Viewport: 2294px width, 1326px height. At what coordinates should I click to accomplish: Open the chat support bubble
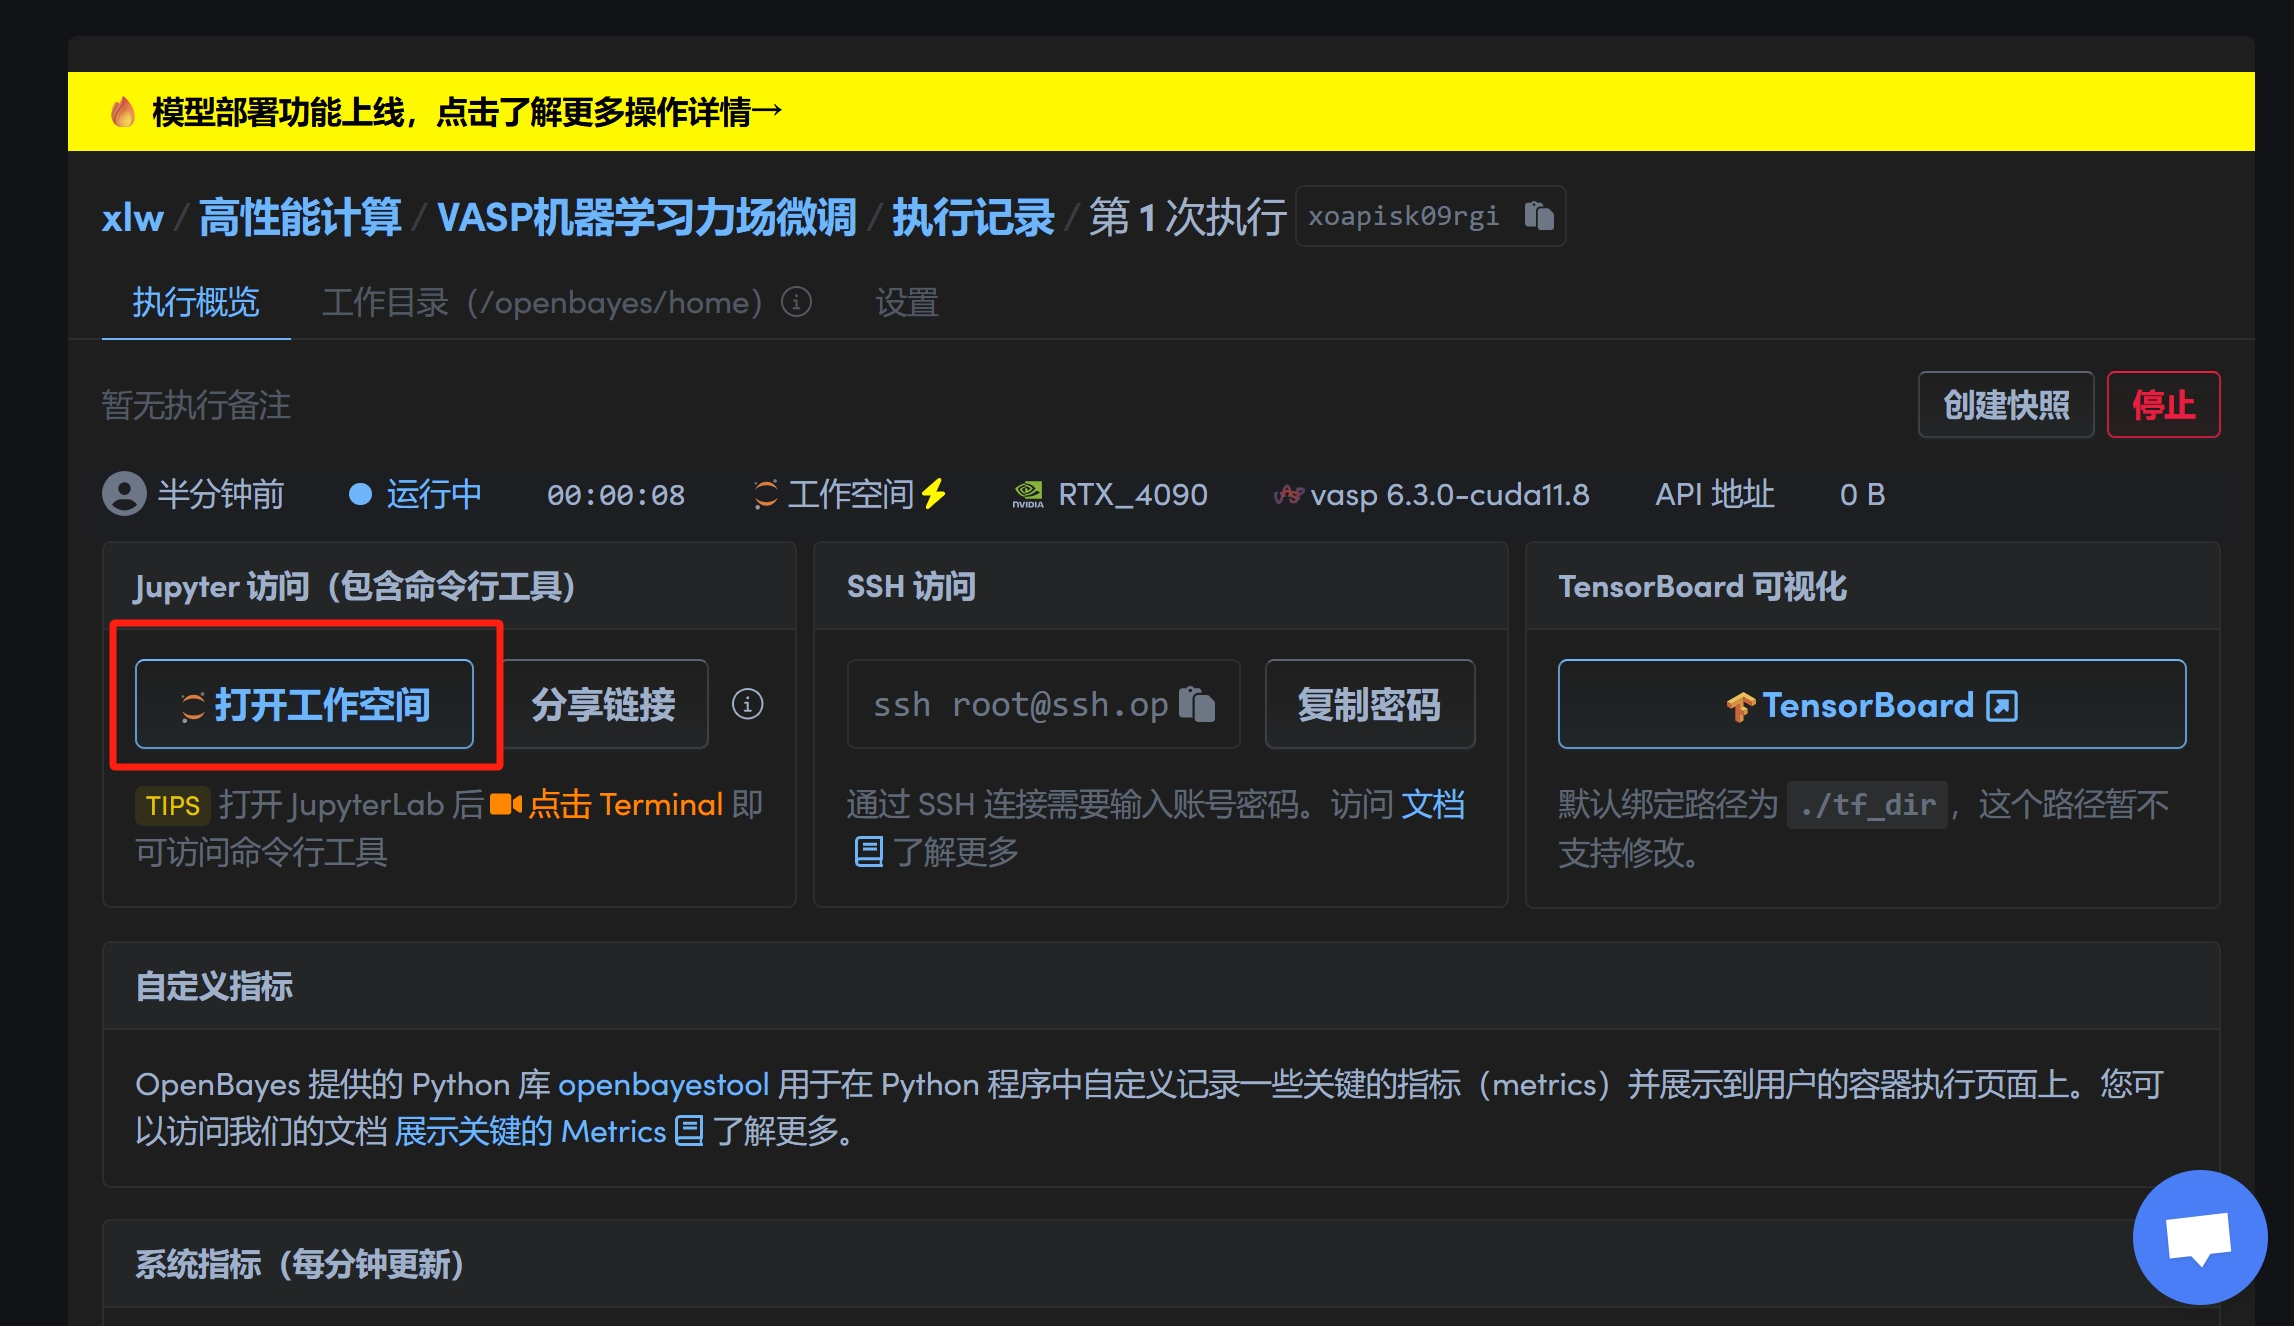2198,1237
